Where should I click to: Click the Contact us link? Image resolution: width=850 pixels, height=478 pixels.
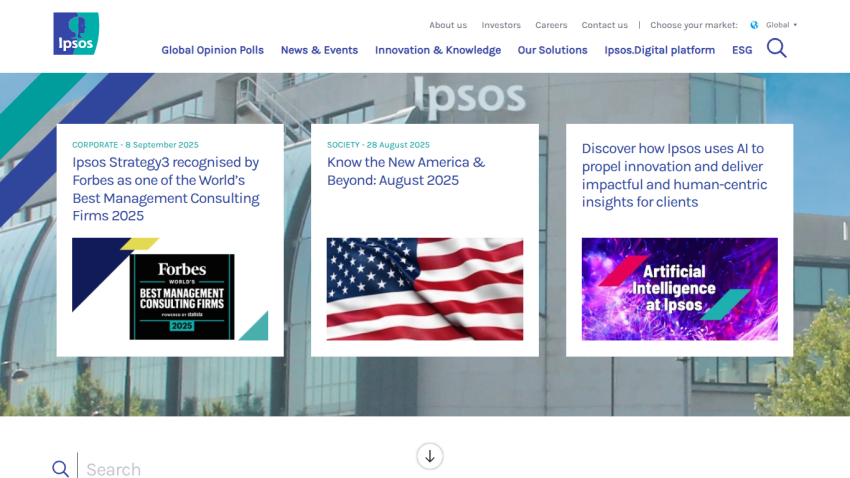pos(604,25)
